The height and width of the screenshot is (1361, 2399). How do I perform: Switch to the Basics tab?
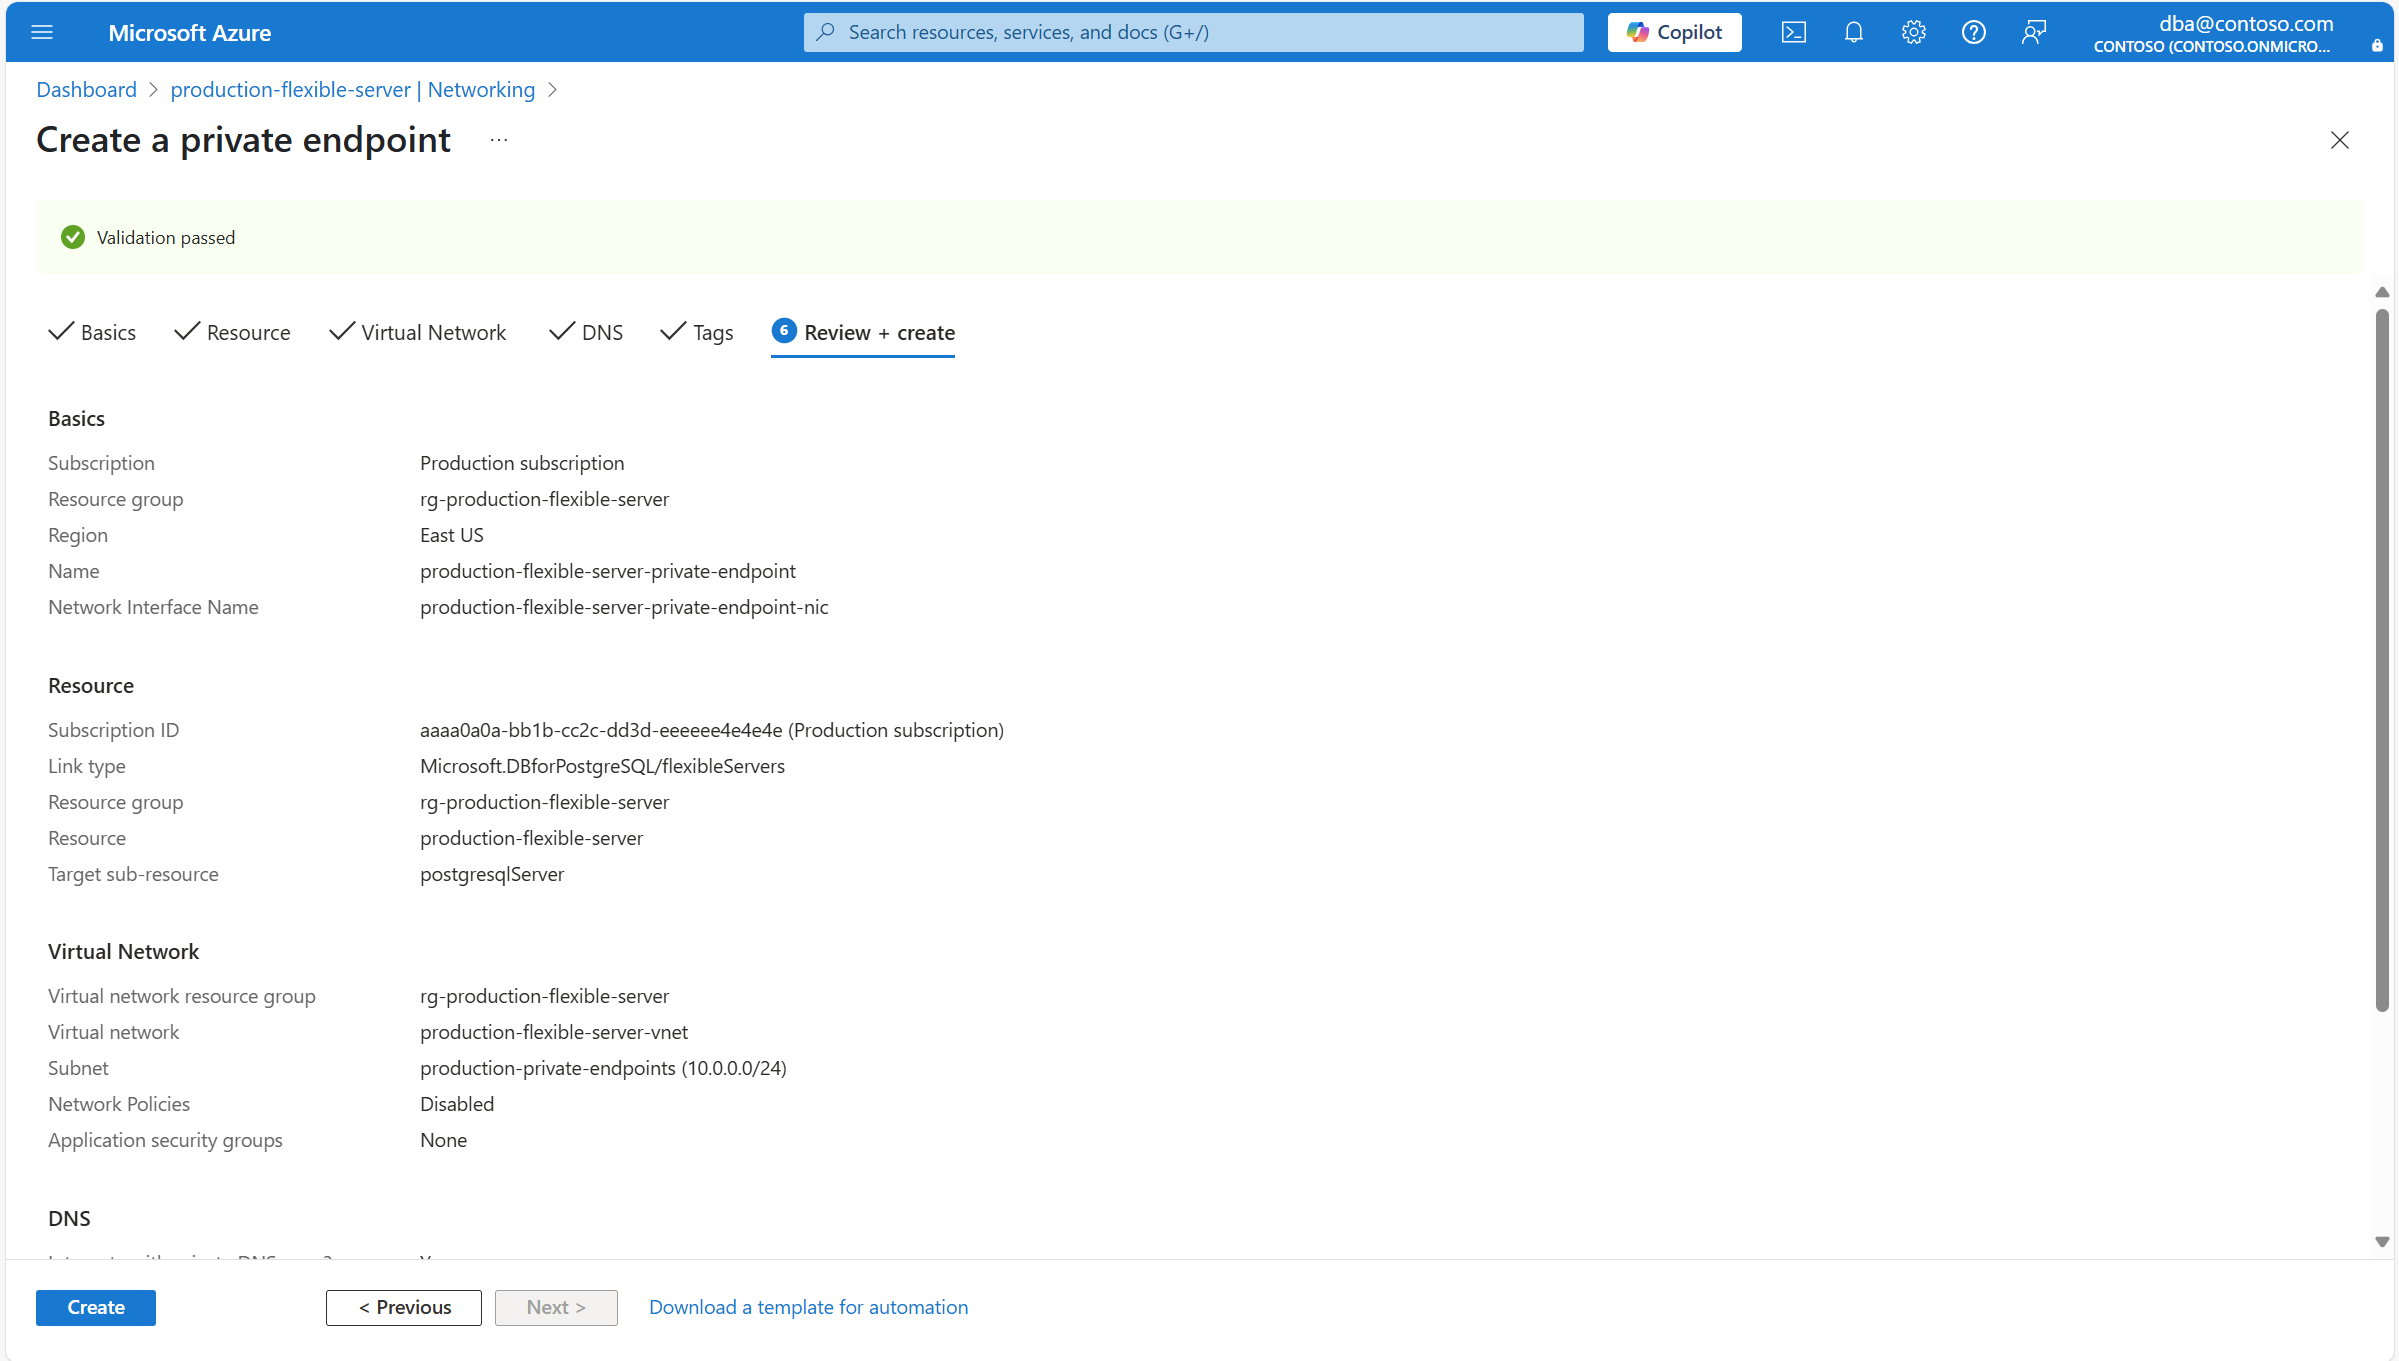point(93,332)
